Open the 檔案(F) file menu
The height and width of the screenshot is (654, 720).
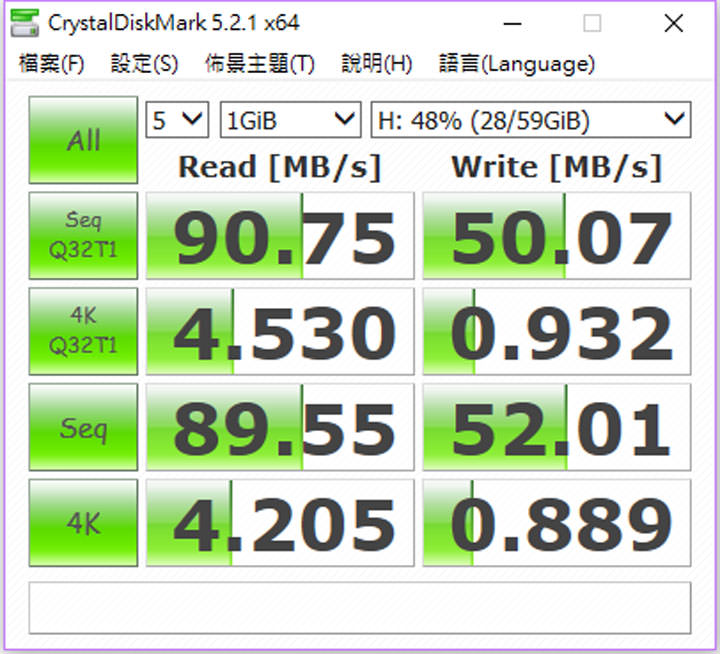tap(52, 64)
